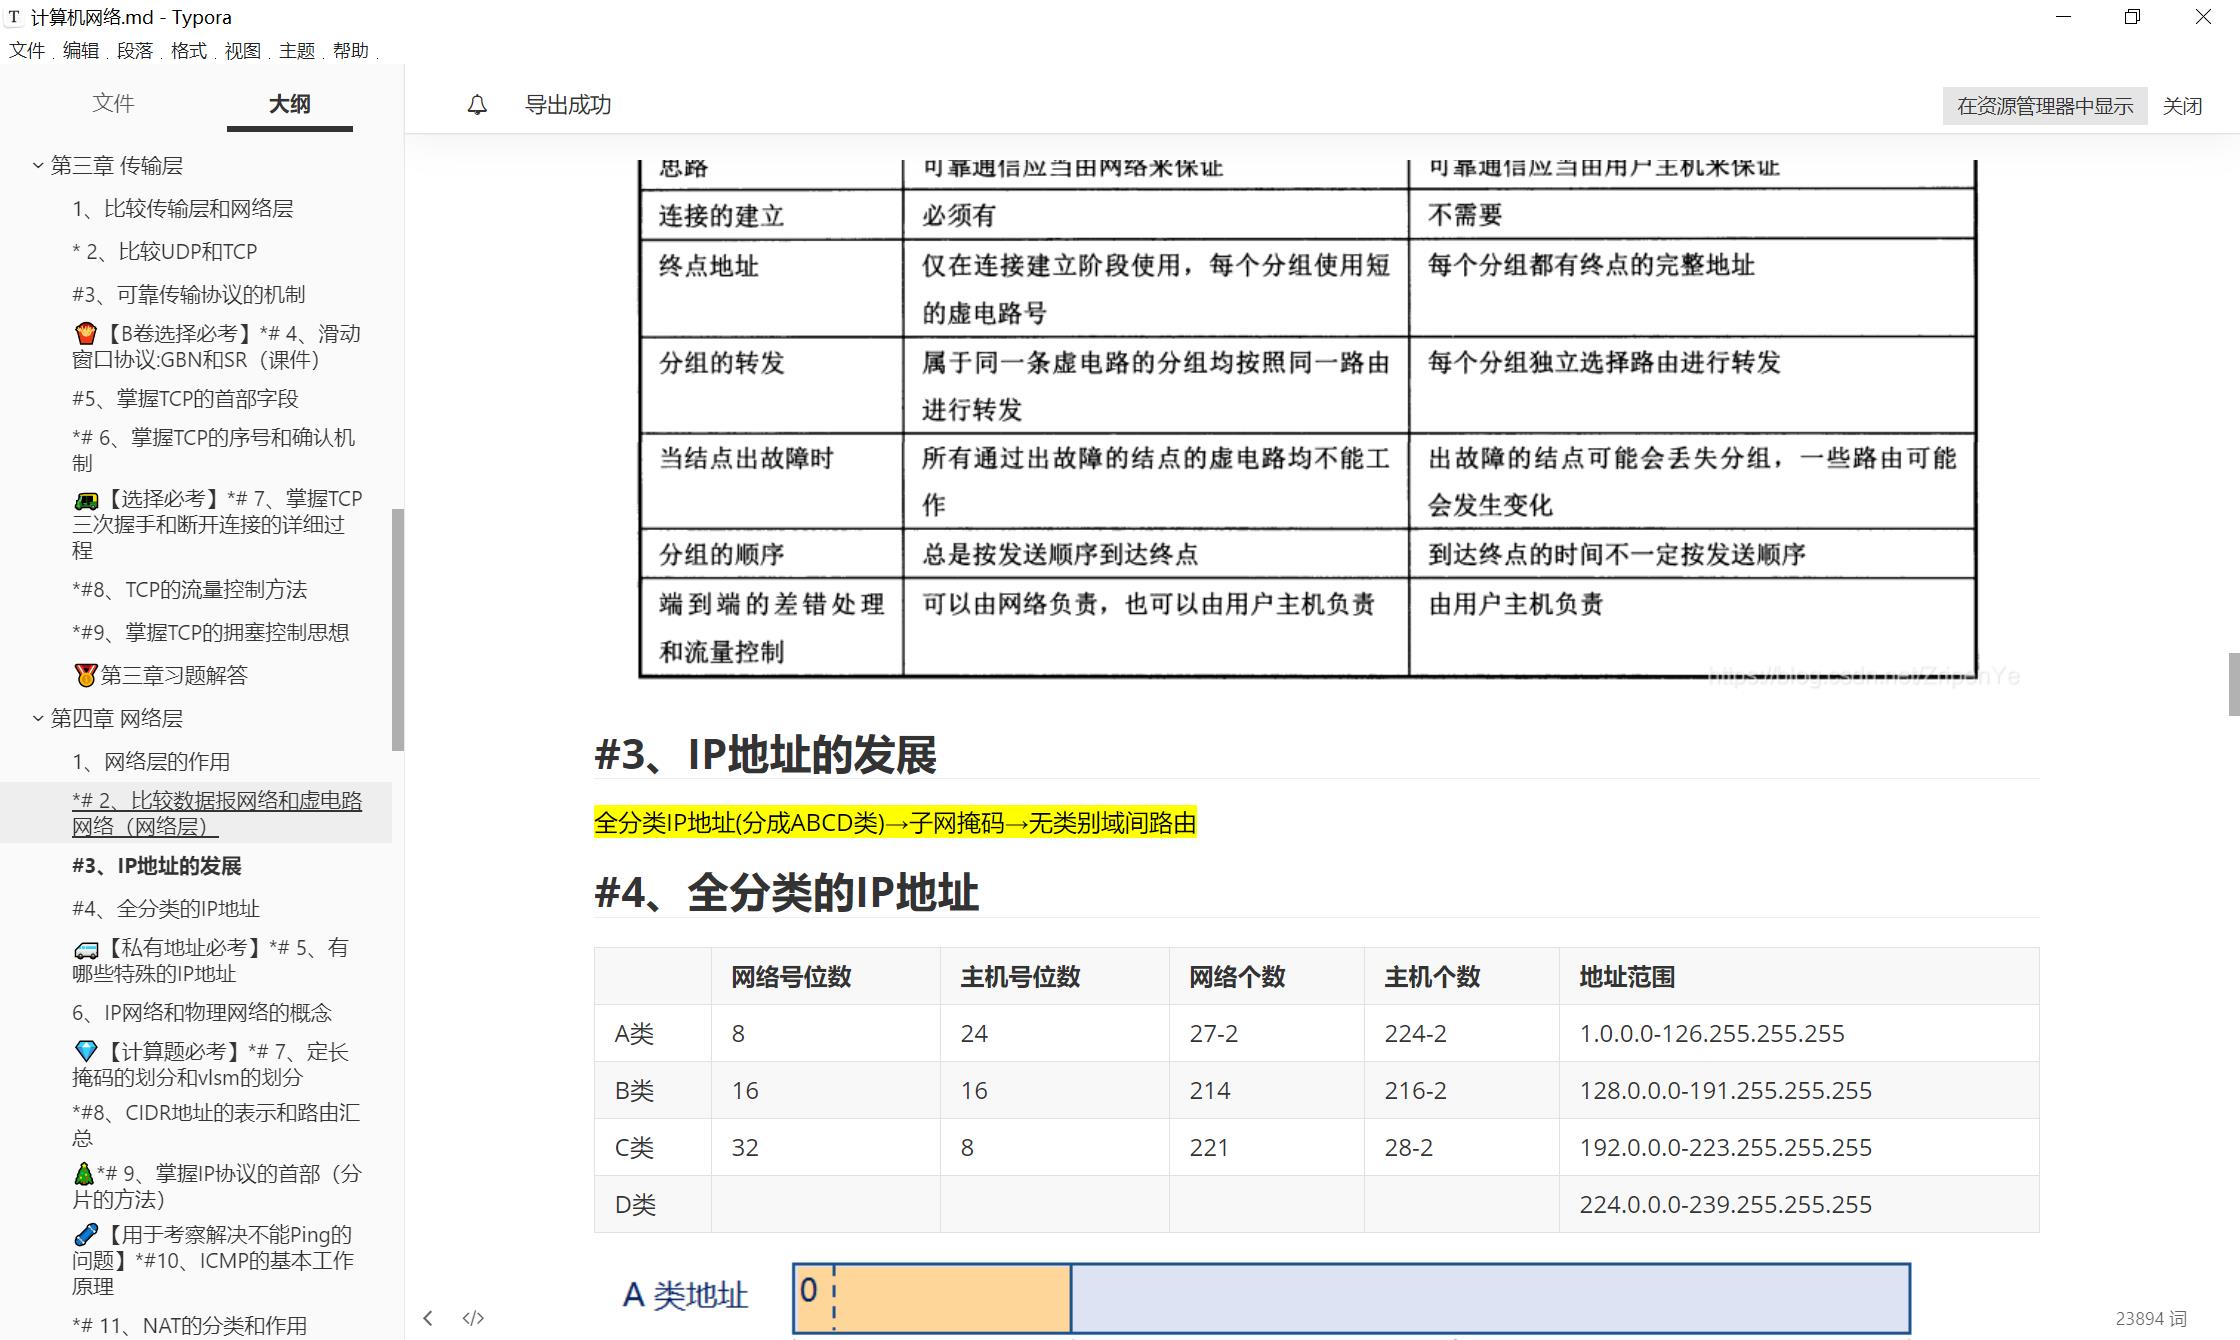Click the 导出成功 notification text

point(568,105)
